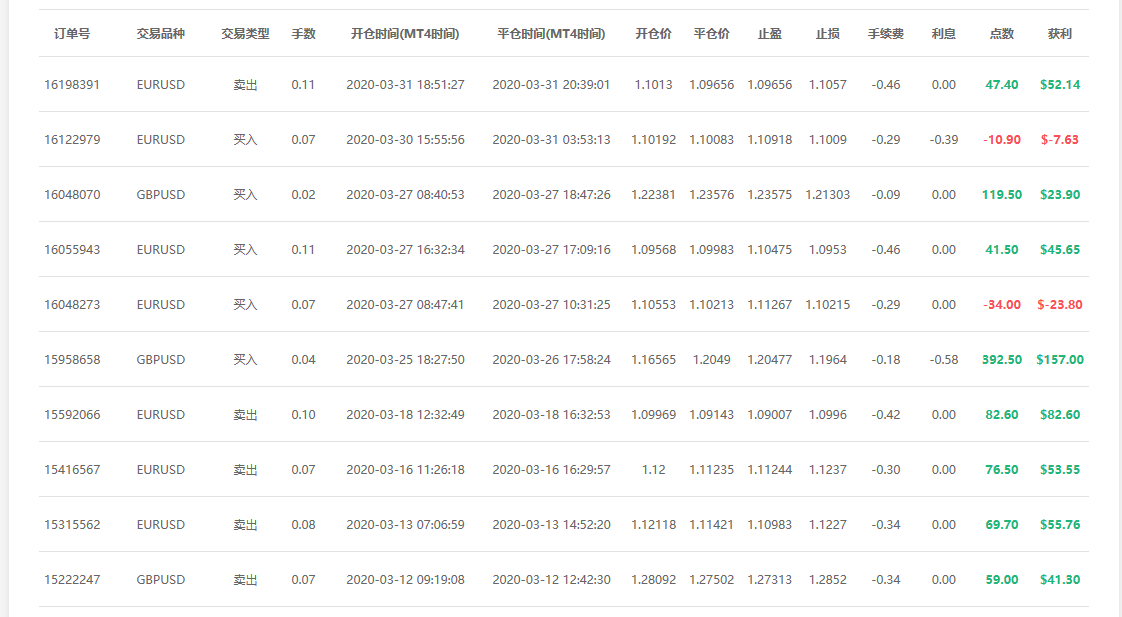Click the 交易类型 column header
Viewport: 1122px width, 617px height.
pos(245,34)
